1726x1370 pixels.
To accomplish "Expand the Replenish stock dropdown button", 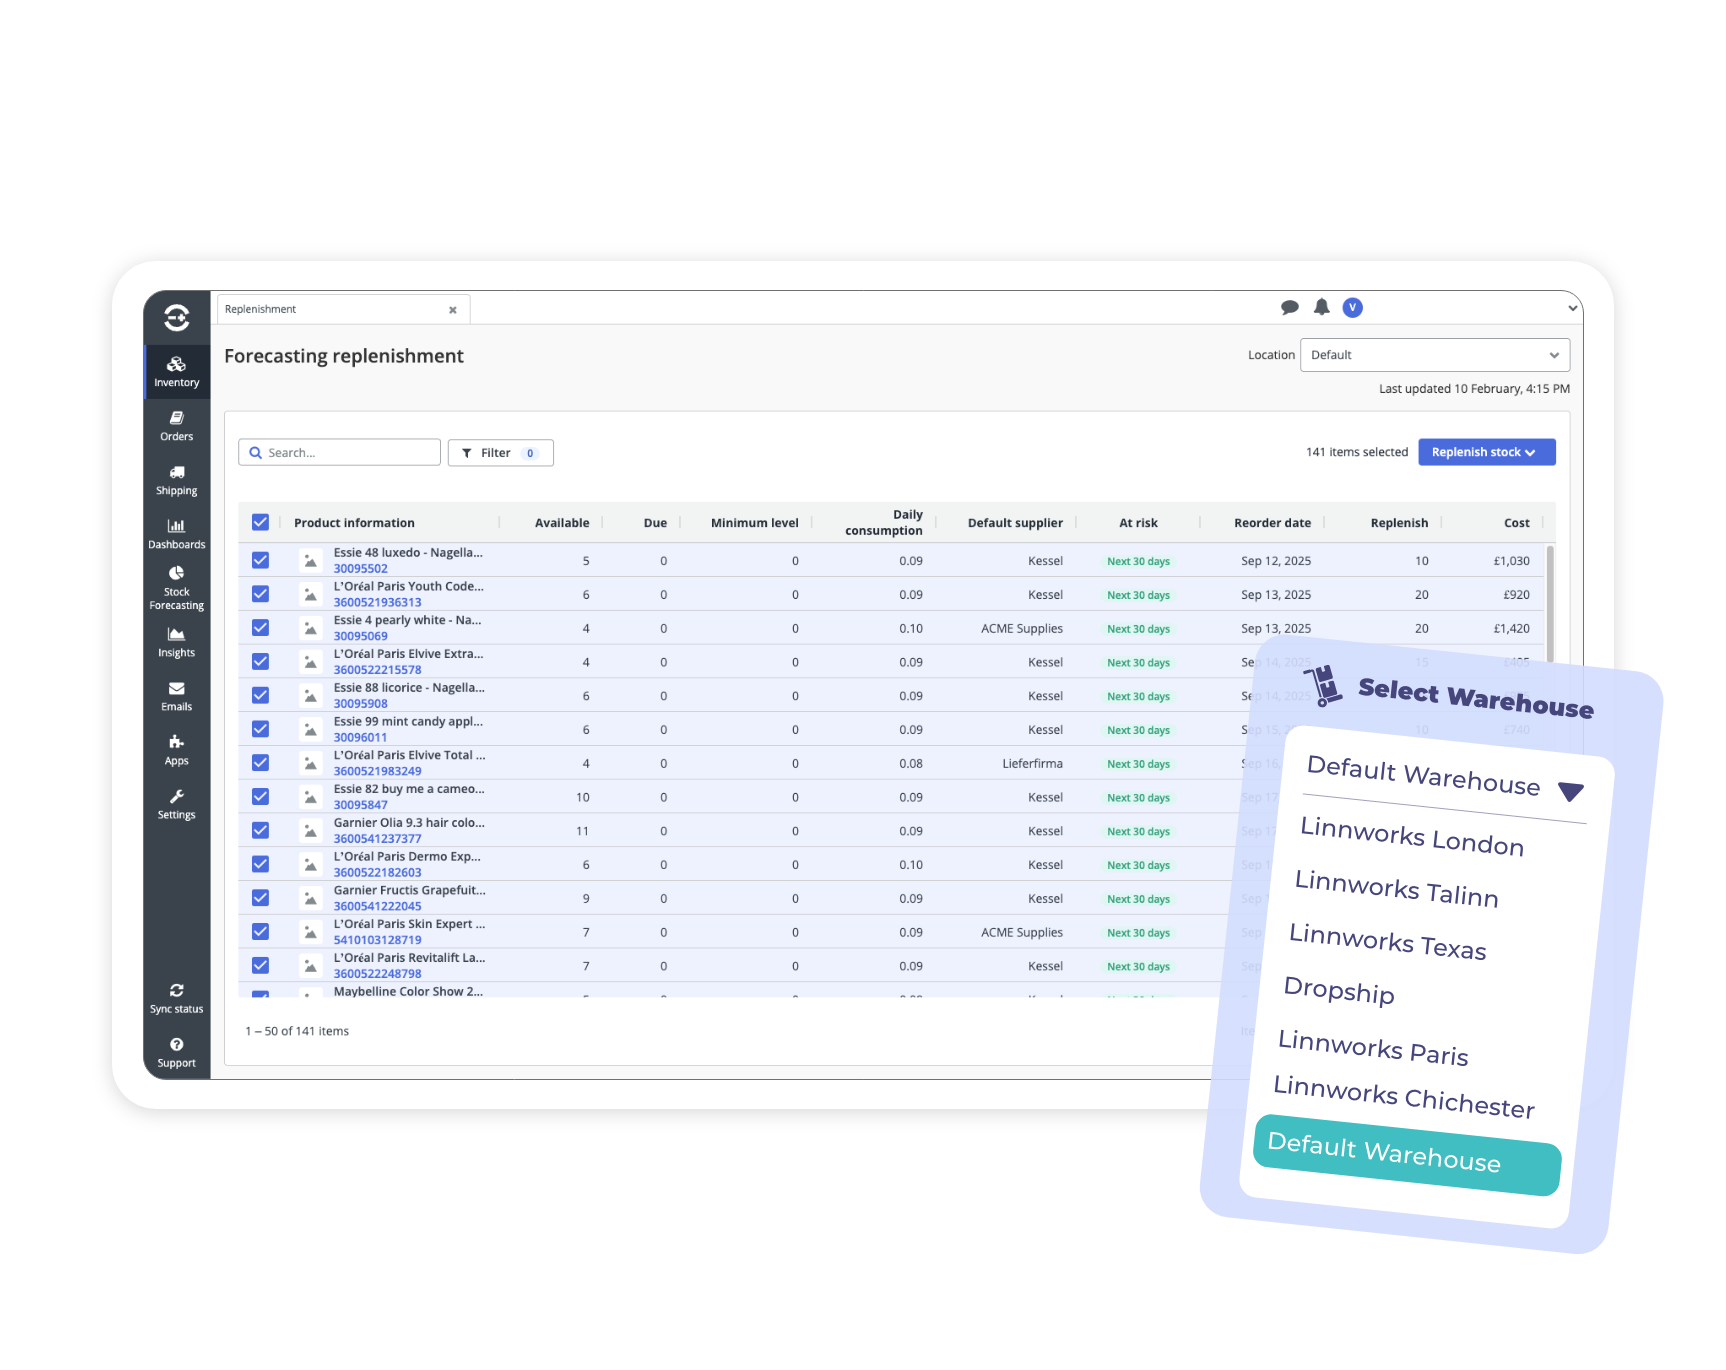I will [1486, 452].
